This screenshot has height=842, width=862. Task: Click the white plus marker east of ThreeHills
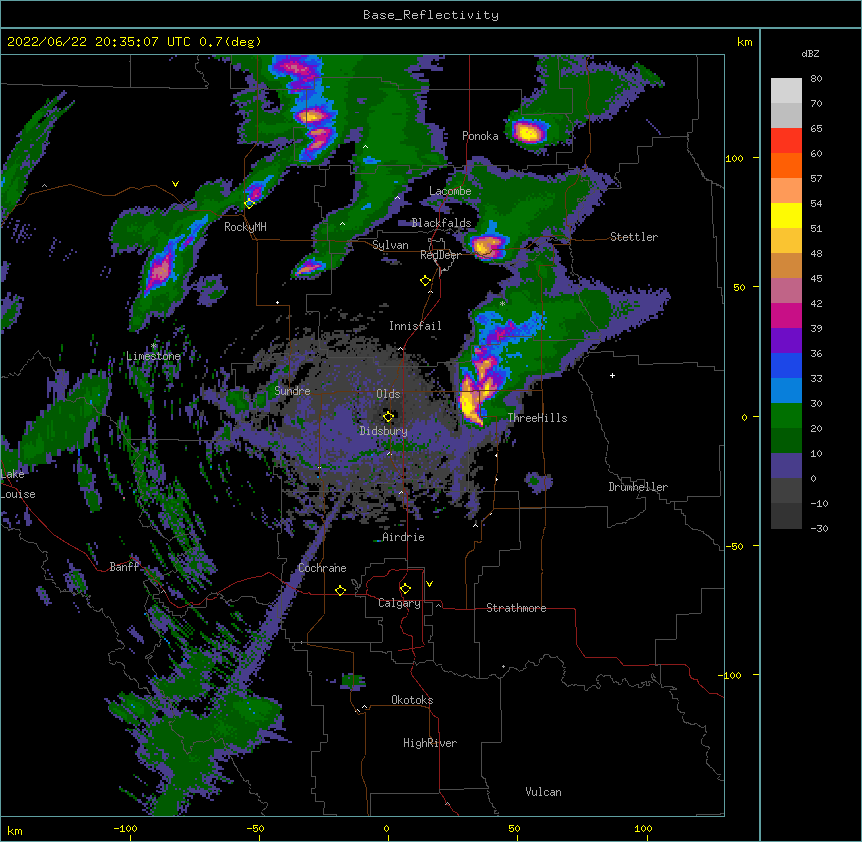(x=612, y=375)
